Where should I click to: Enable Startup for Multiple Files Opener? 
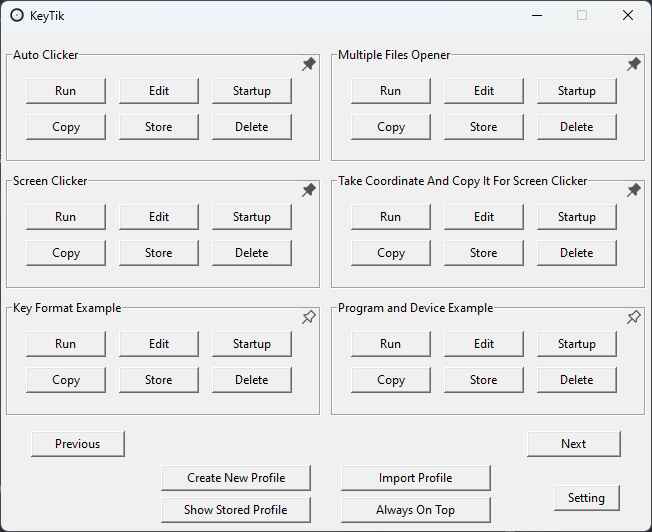point(577,91)
